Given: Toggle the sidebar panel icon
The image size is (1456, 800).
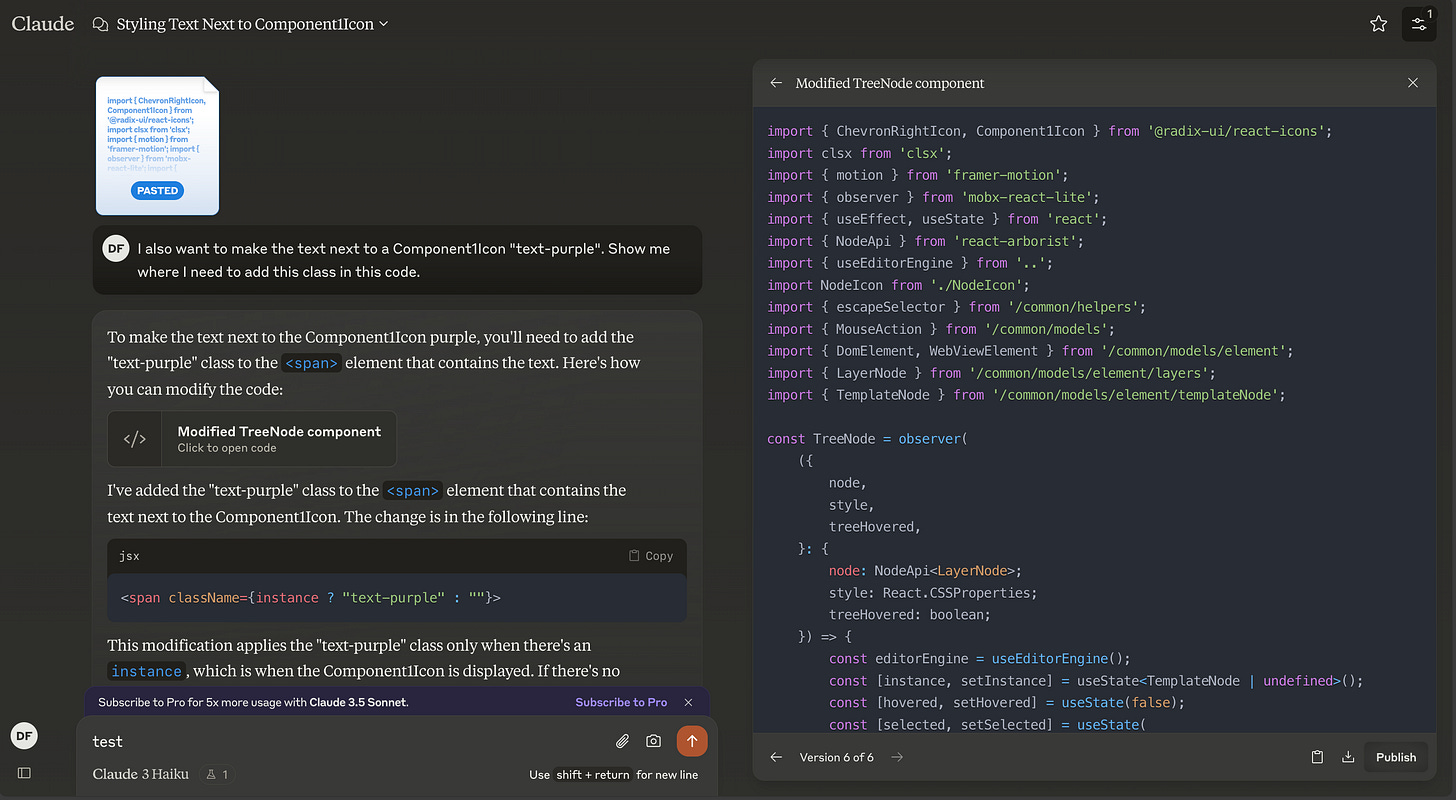Looking at the screenshot, I should tap(24, 773).
